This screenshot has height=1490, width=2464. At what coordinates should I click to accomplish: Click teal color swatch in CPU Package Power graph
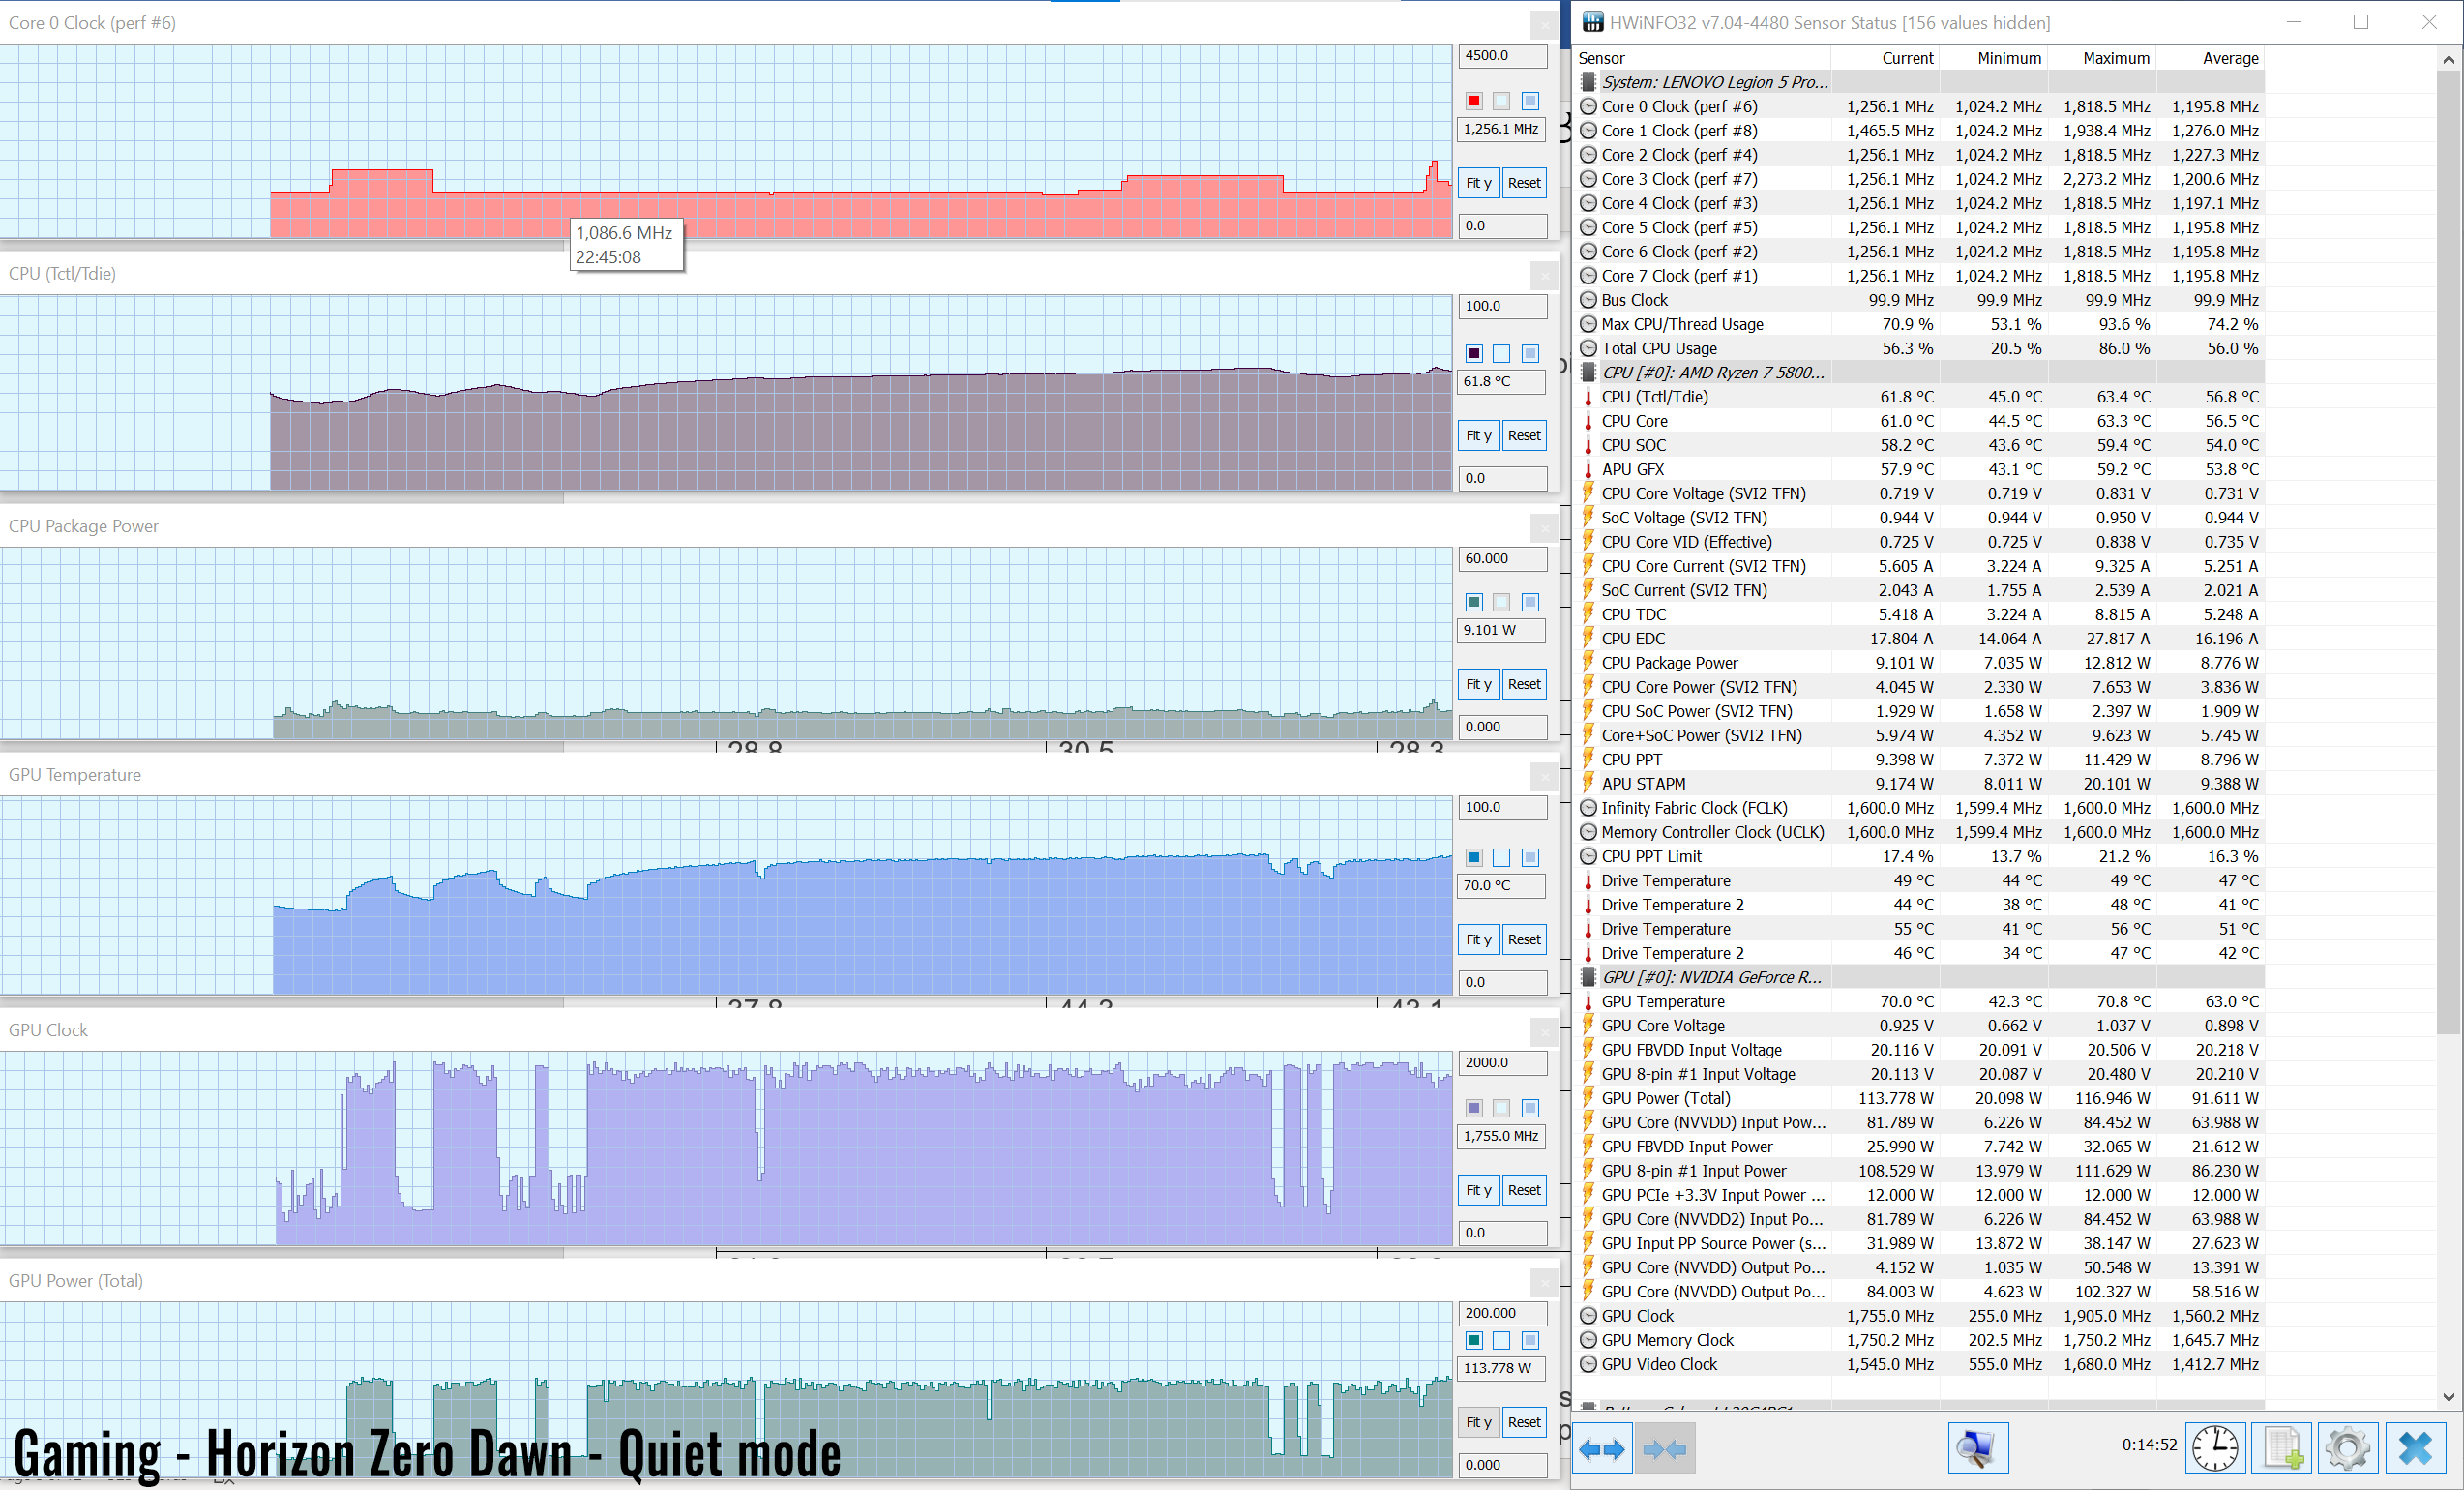(1474, 602)
